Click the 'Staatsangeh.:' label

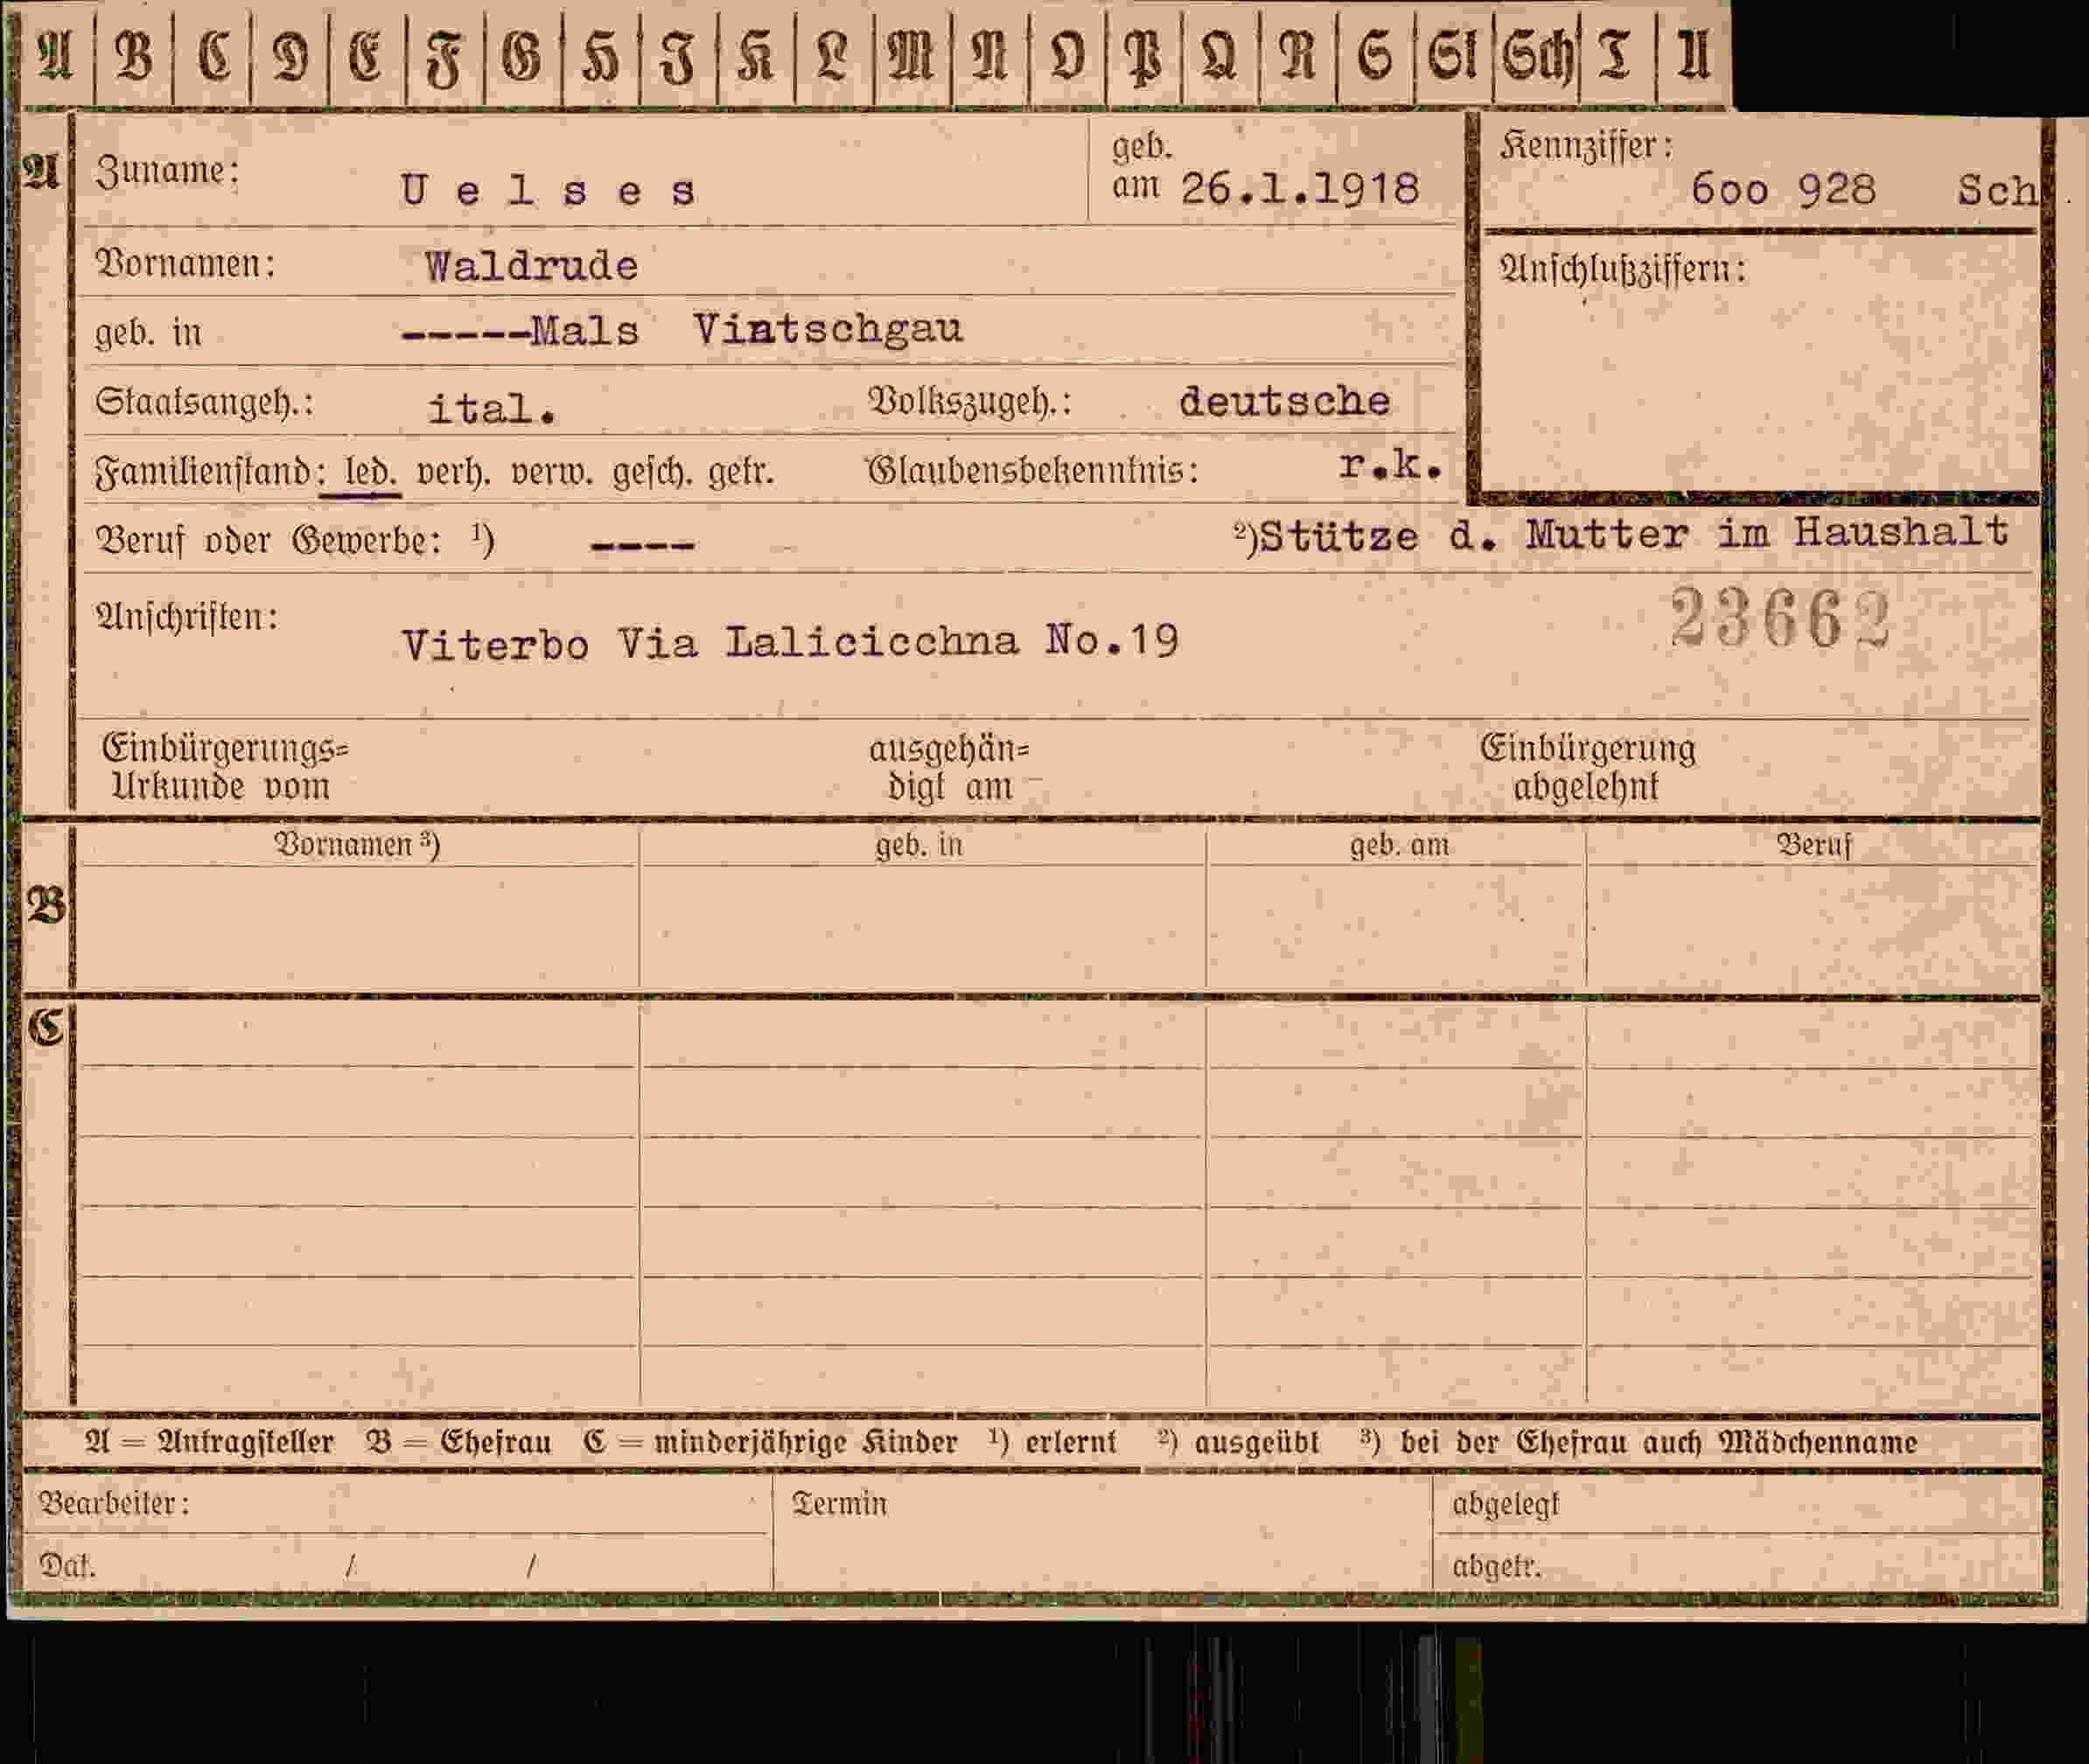pos(204,402)
